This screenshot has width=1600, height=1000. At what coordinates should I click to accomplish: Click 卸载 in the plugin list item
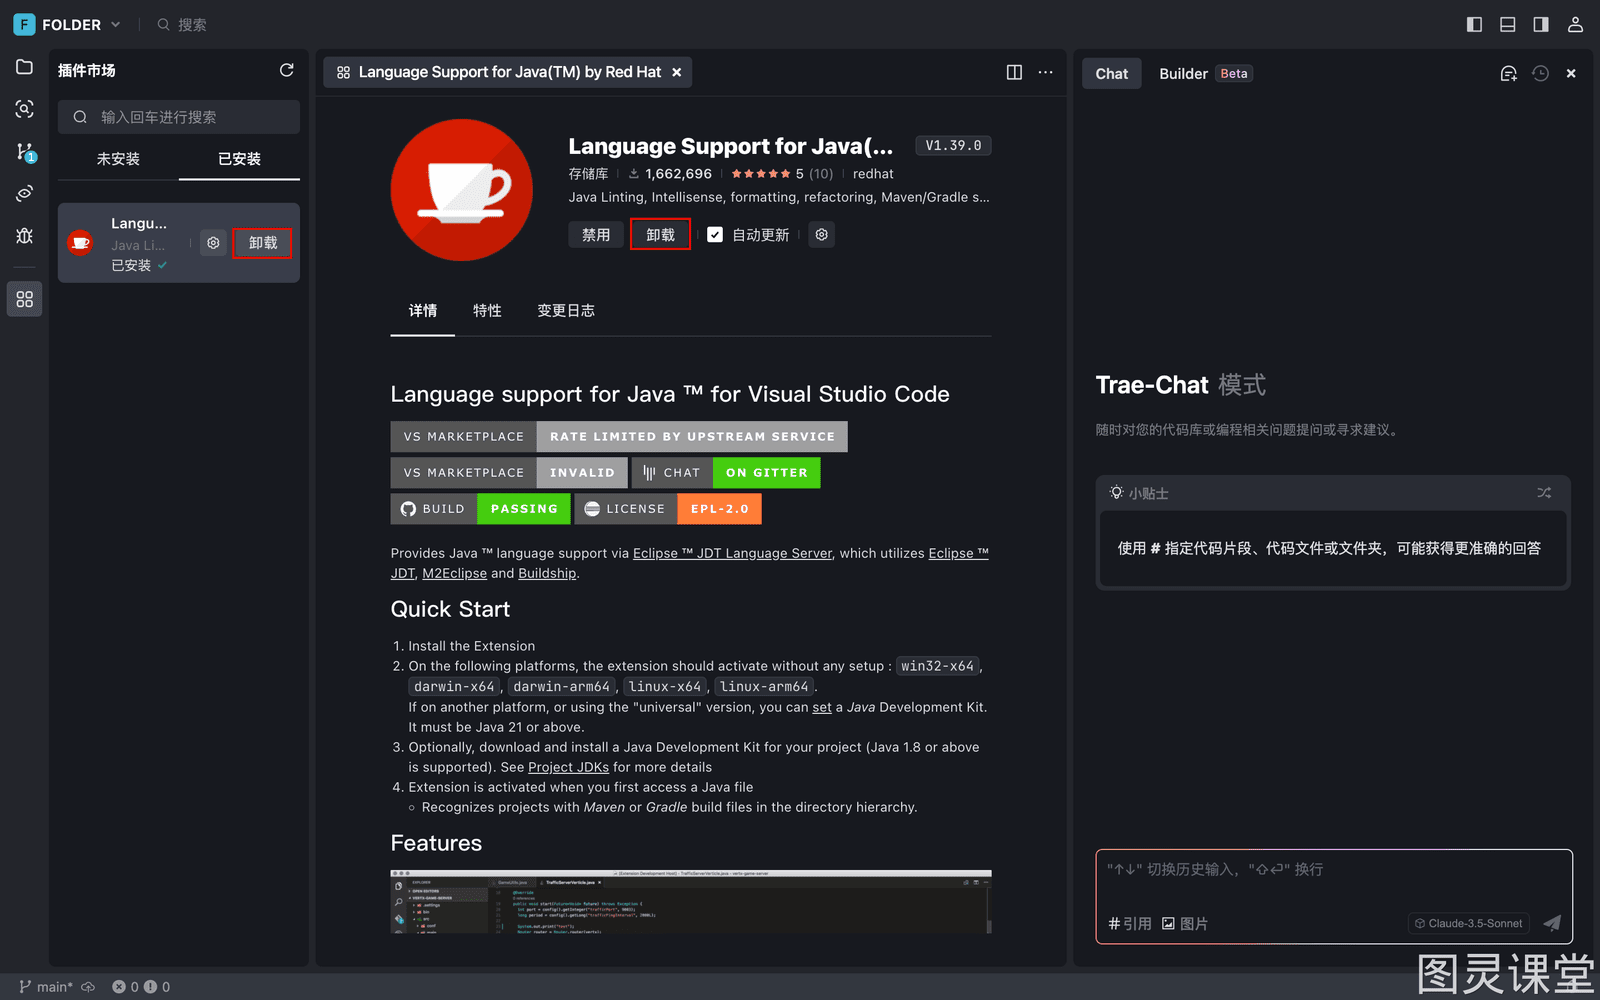click(263, 243)
